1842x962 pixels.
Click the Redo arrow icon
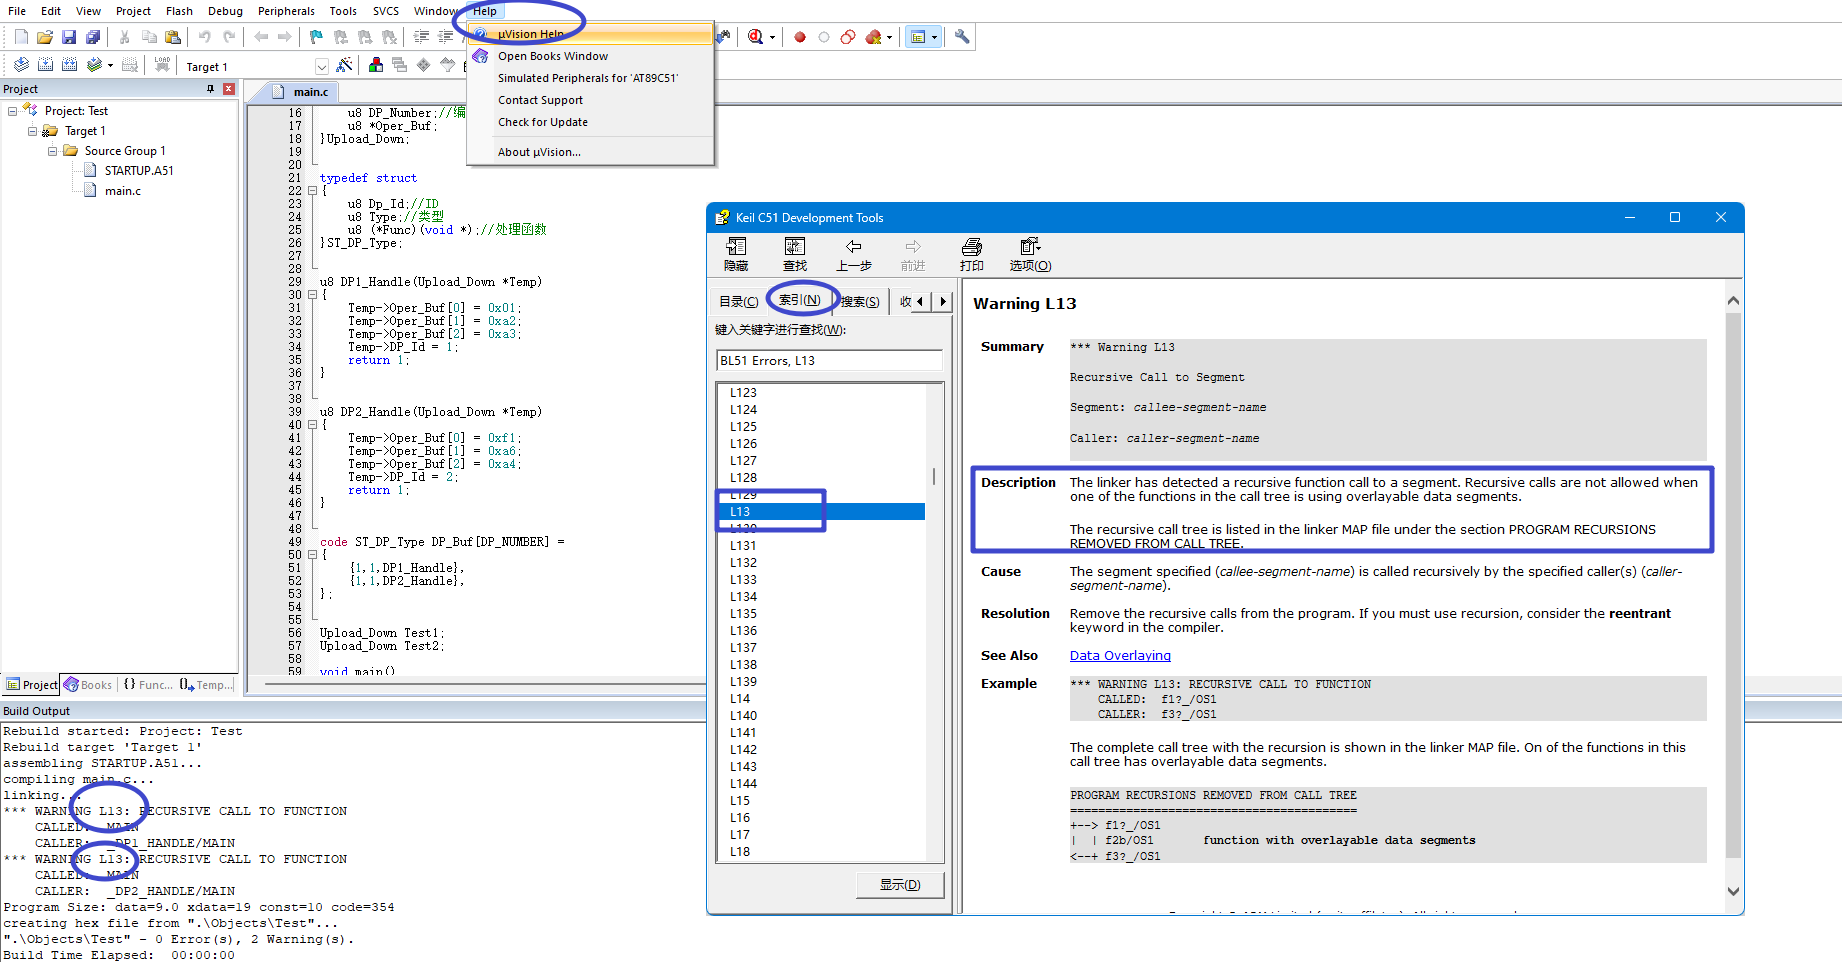[x=229, y=37]
